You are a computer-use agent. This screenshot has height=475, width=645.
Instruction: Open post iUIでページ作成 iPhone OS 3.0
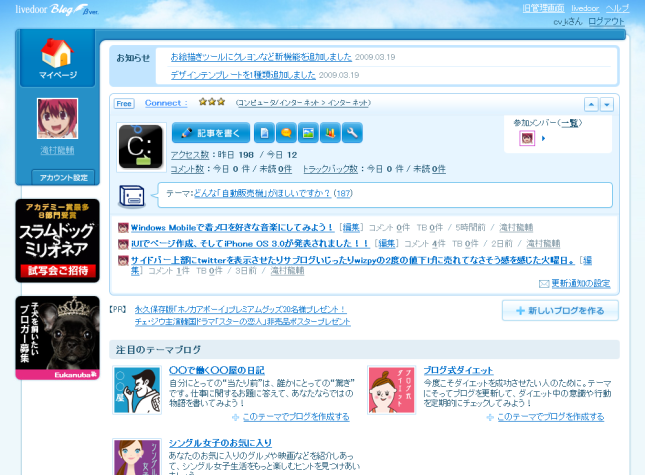(250, 243)
